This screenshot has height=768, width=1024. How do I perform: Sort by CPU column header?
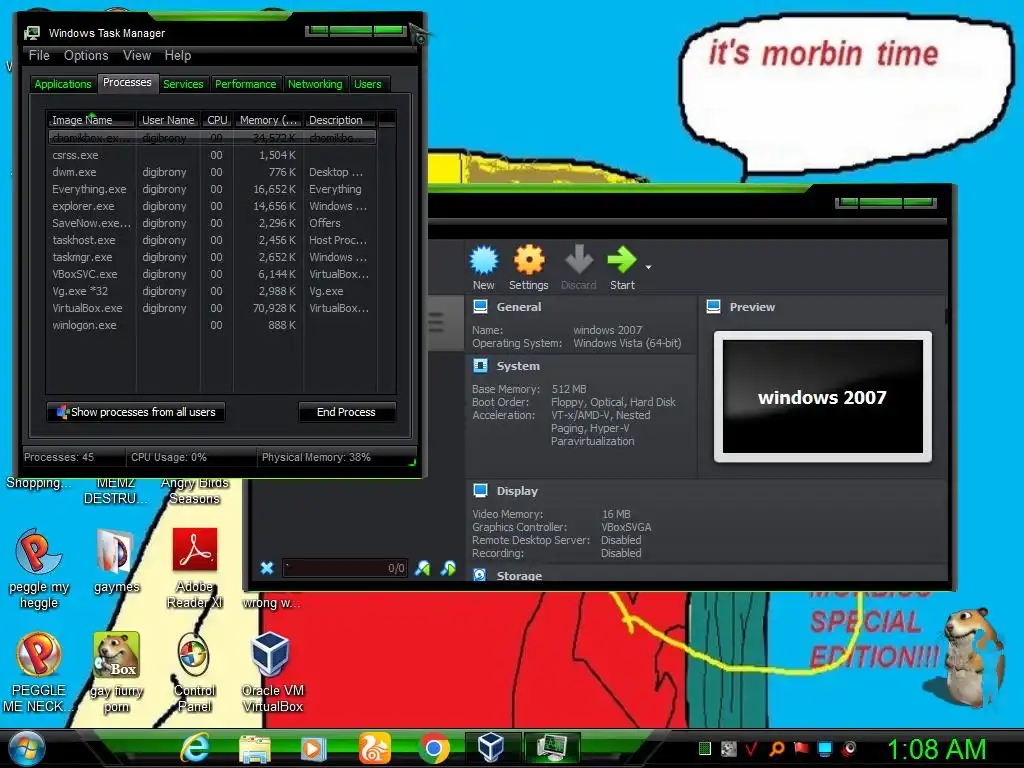217,120
